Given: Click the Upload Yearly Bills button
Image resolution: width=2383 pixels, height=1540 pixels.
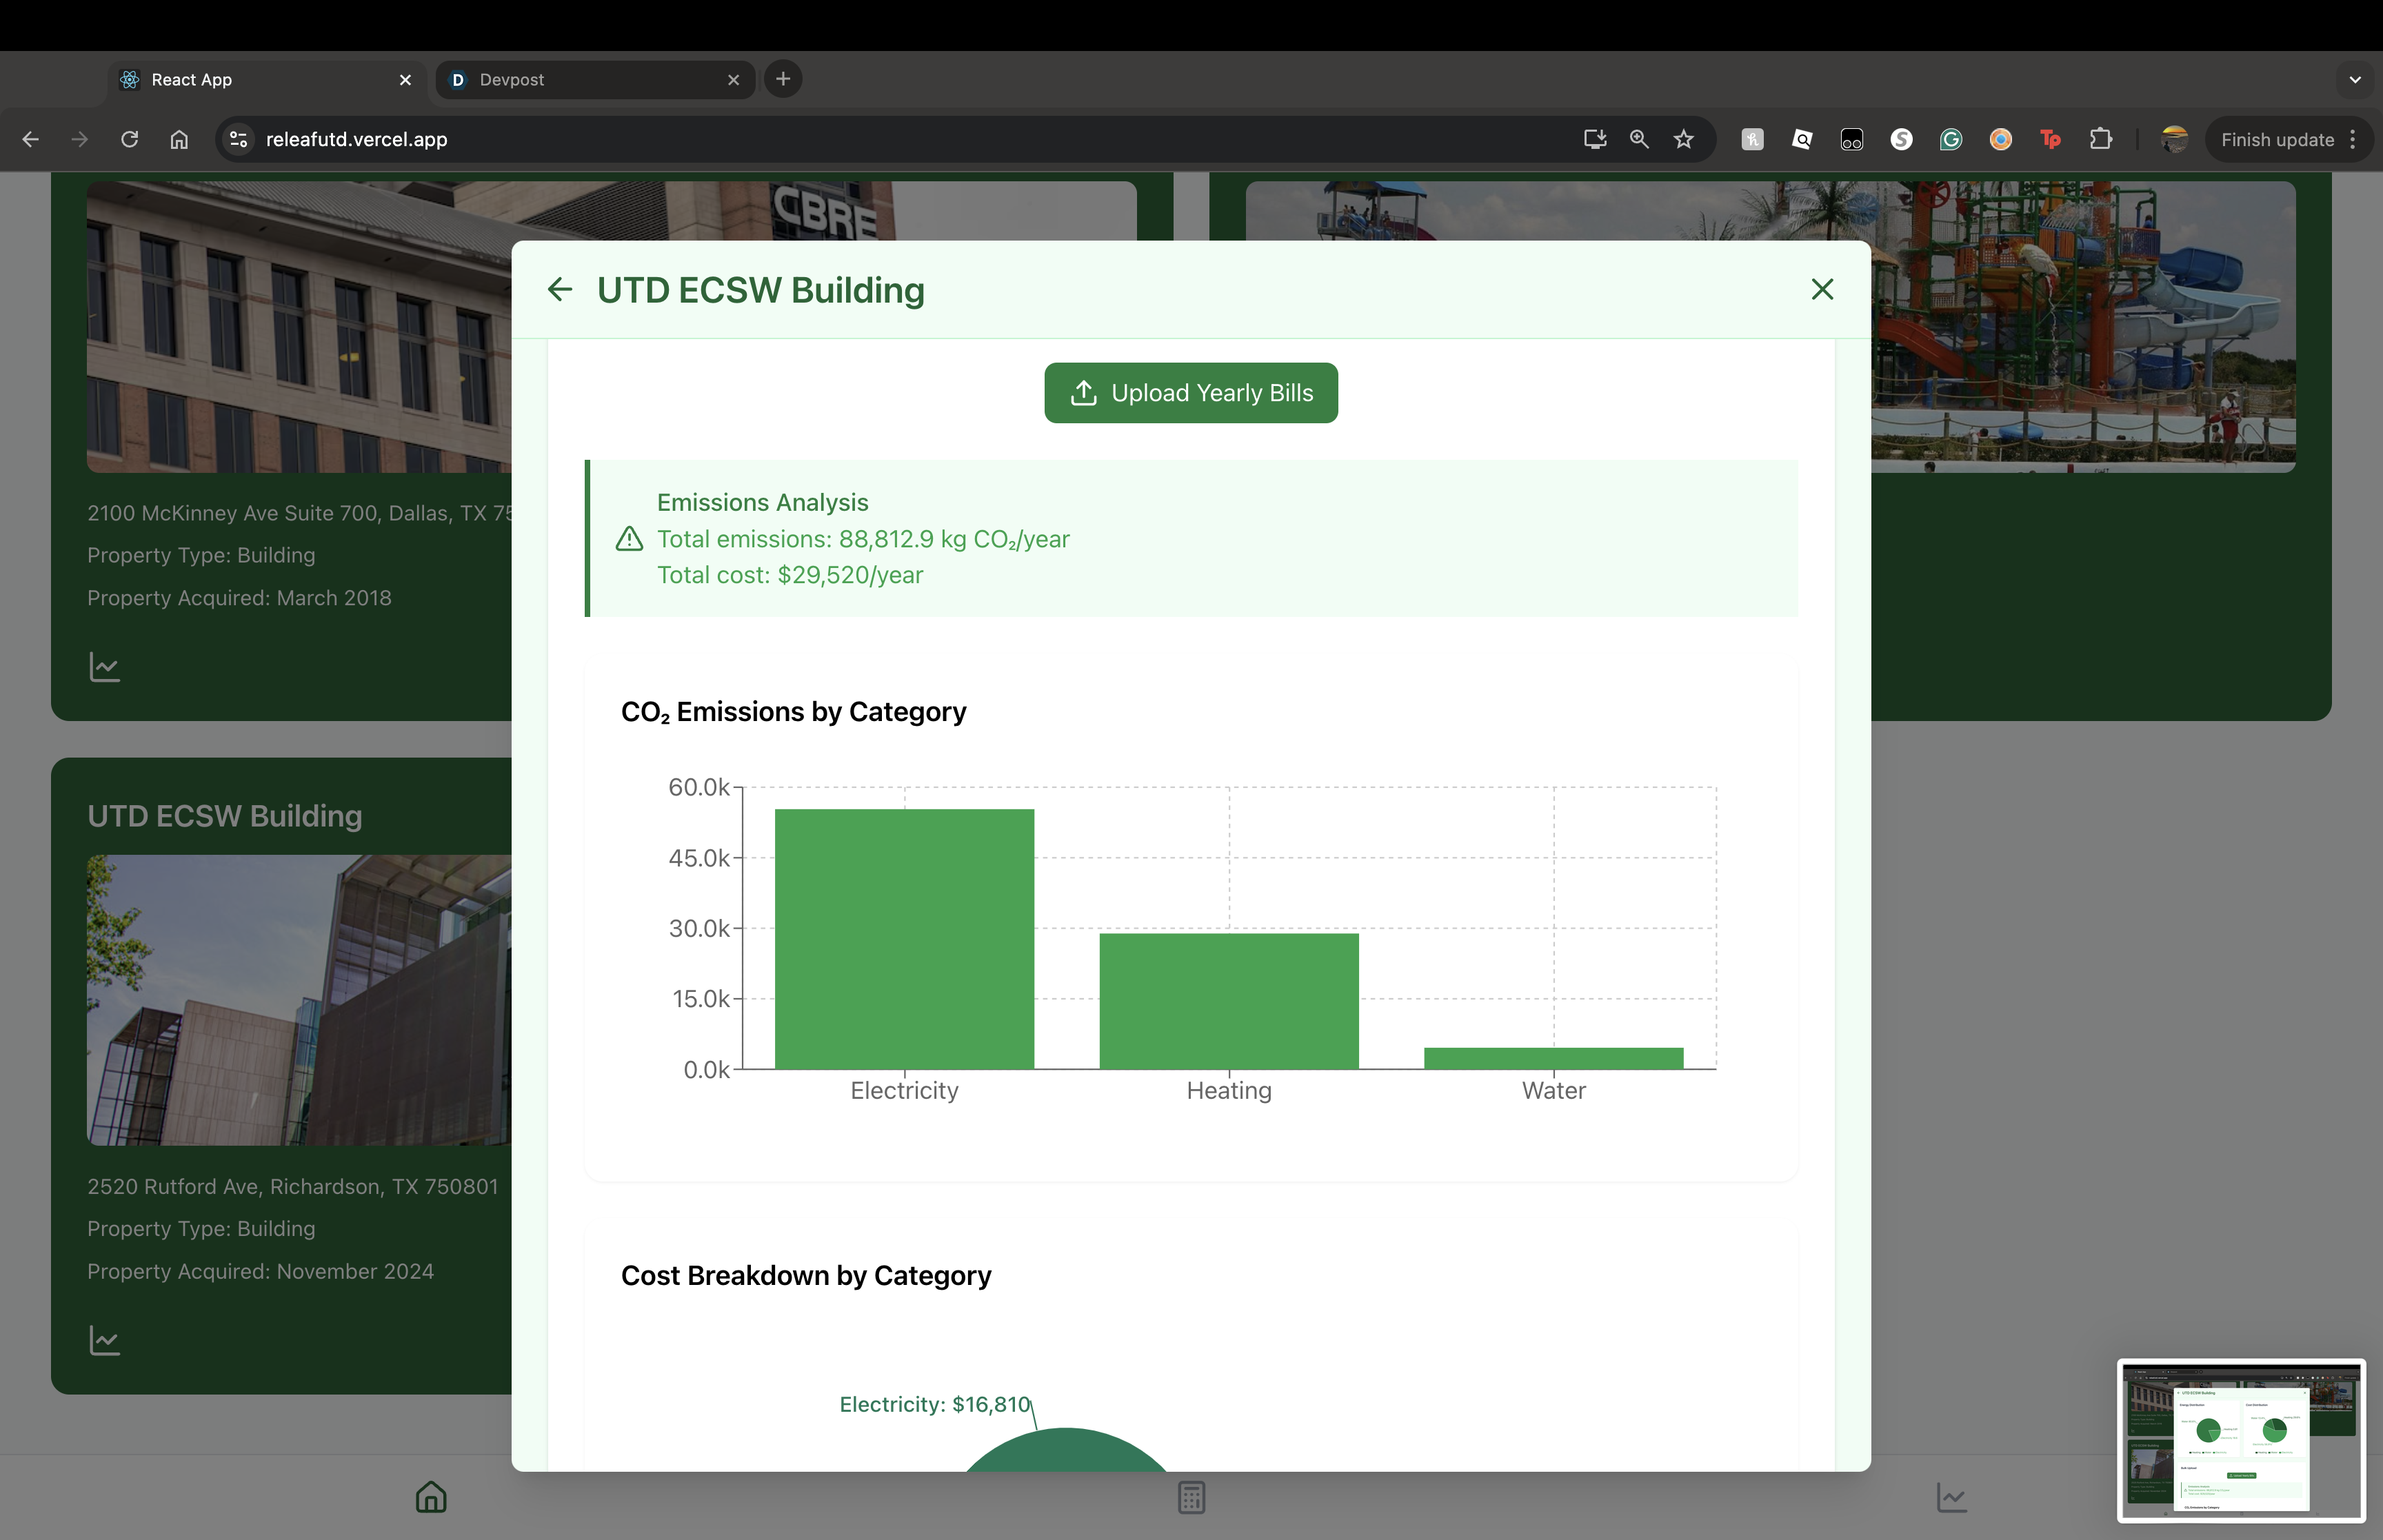Looking at the screenshot, I should pyautogui.click(x=1190, y=393).
